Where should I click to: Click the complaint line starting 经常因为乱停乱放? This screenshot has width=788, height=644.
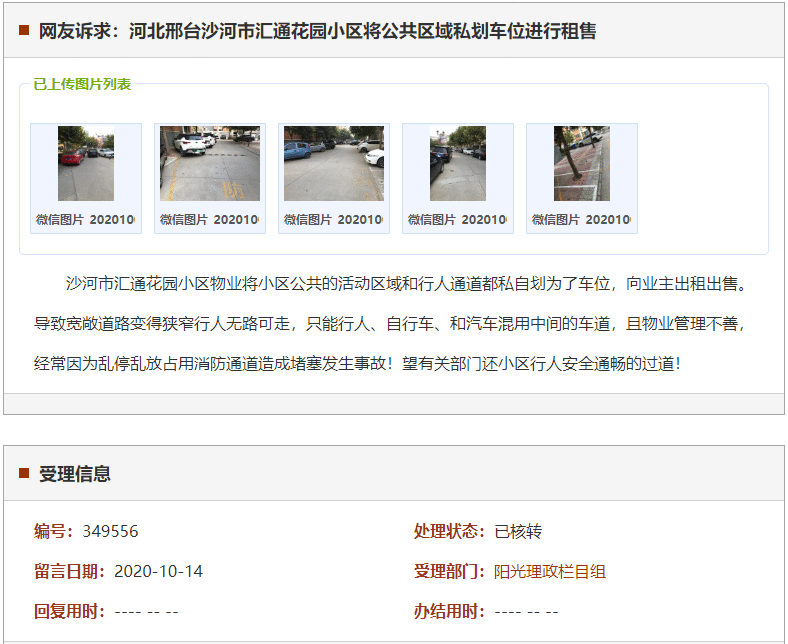tap(357, 363)
